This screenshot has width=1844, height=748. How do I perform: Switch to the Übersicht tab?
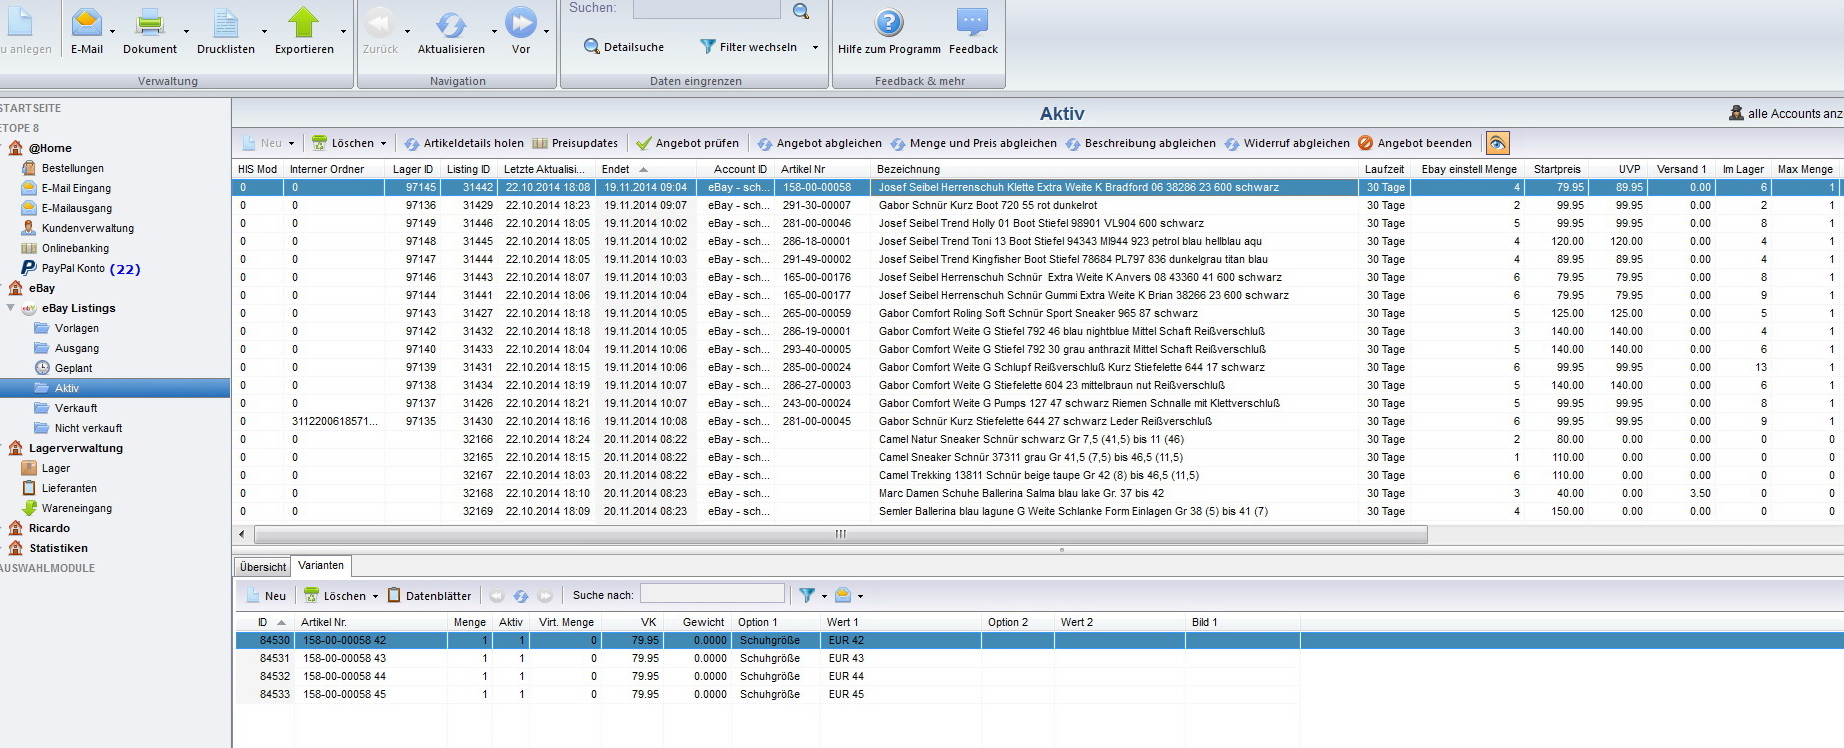pos(263,567)
